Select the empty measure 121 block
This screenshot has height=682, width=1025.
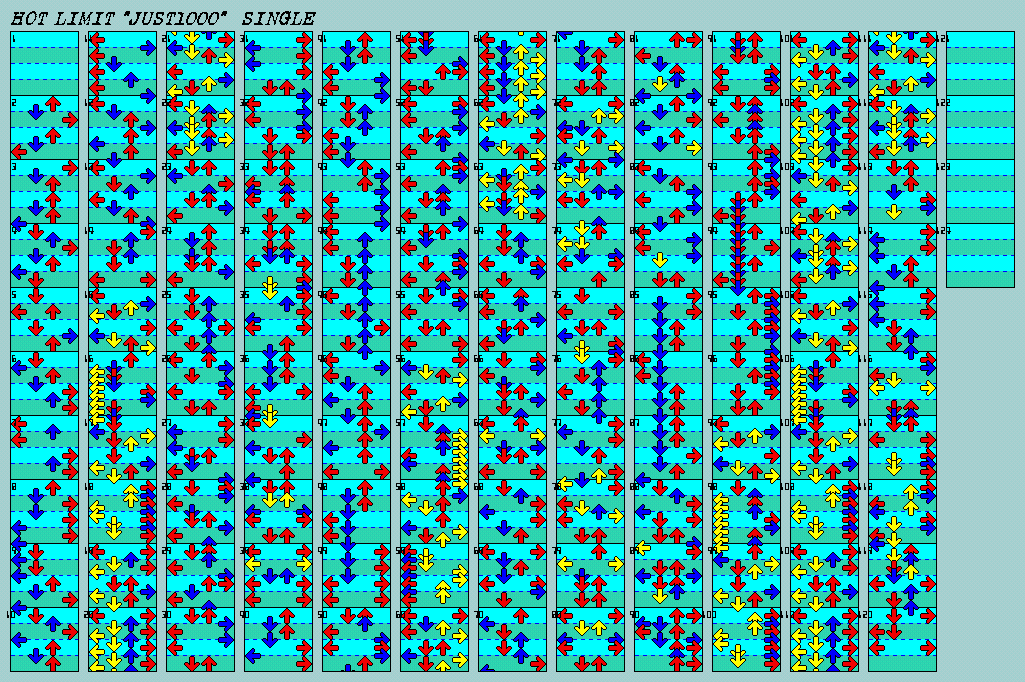point(980,63)
